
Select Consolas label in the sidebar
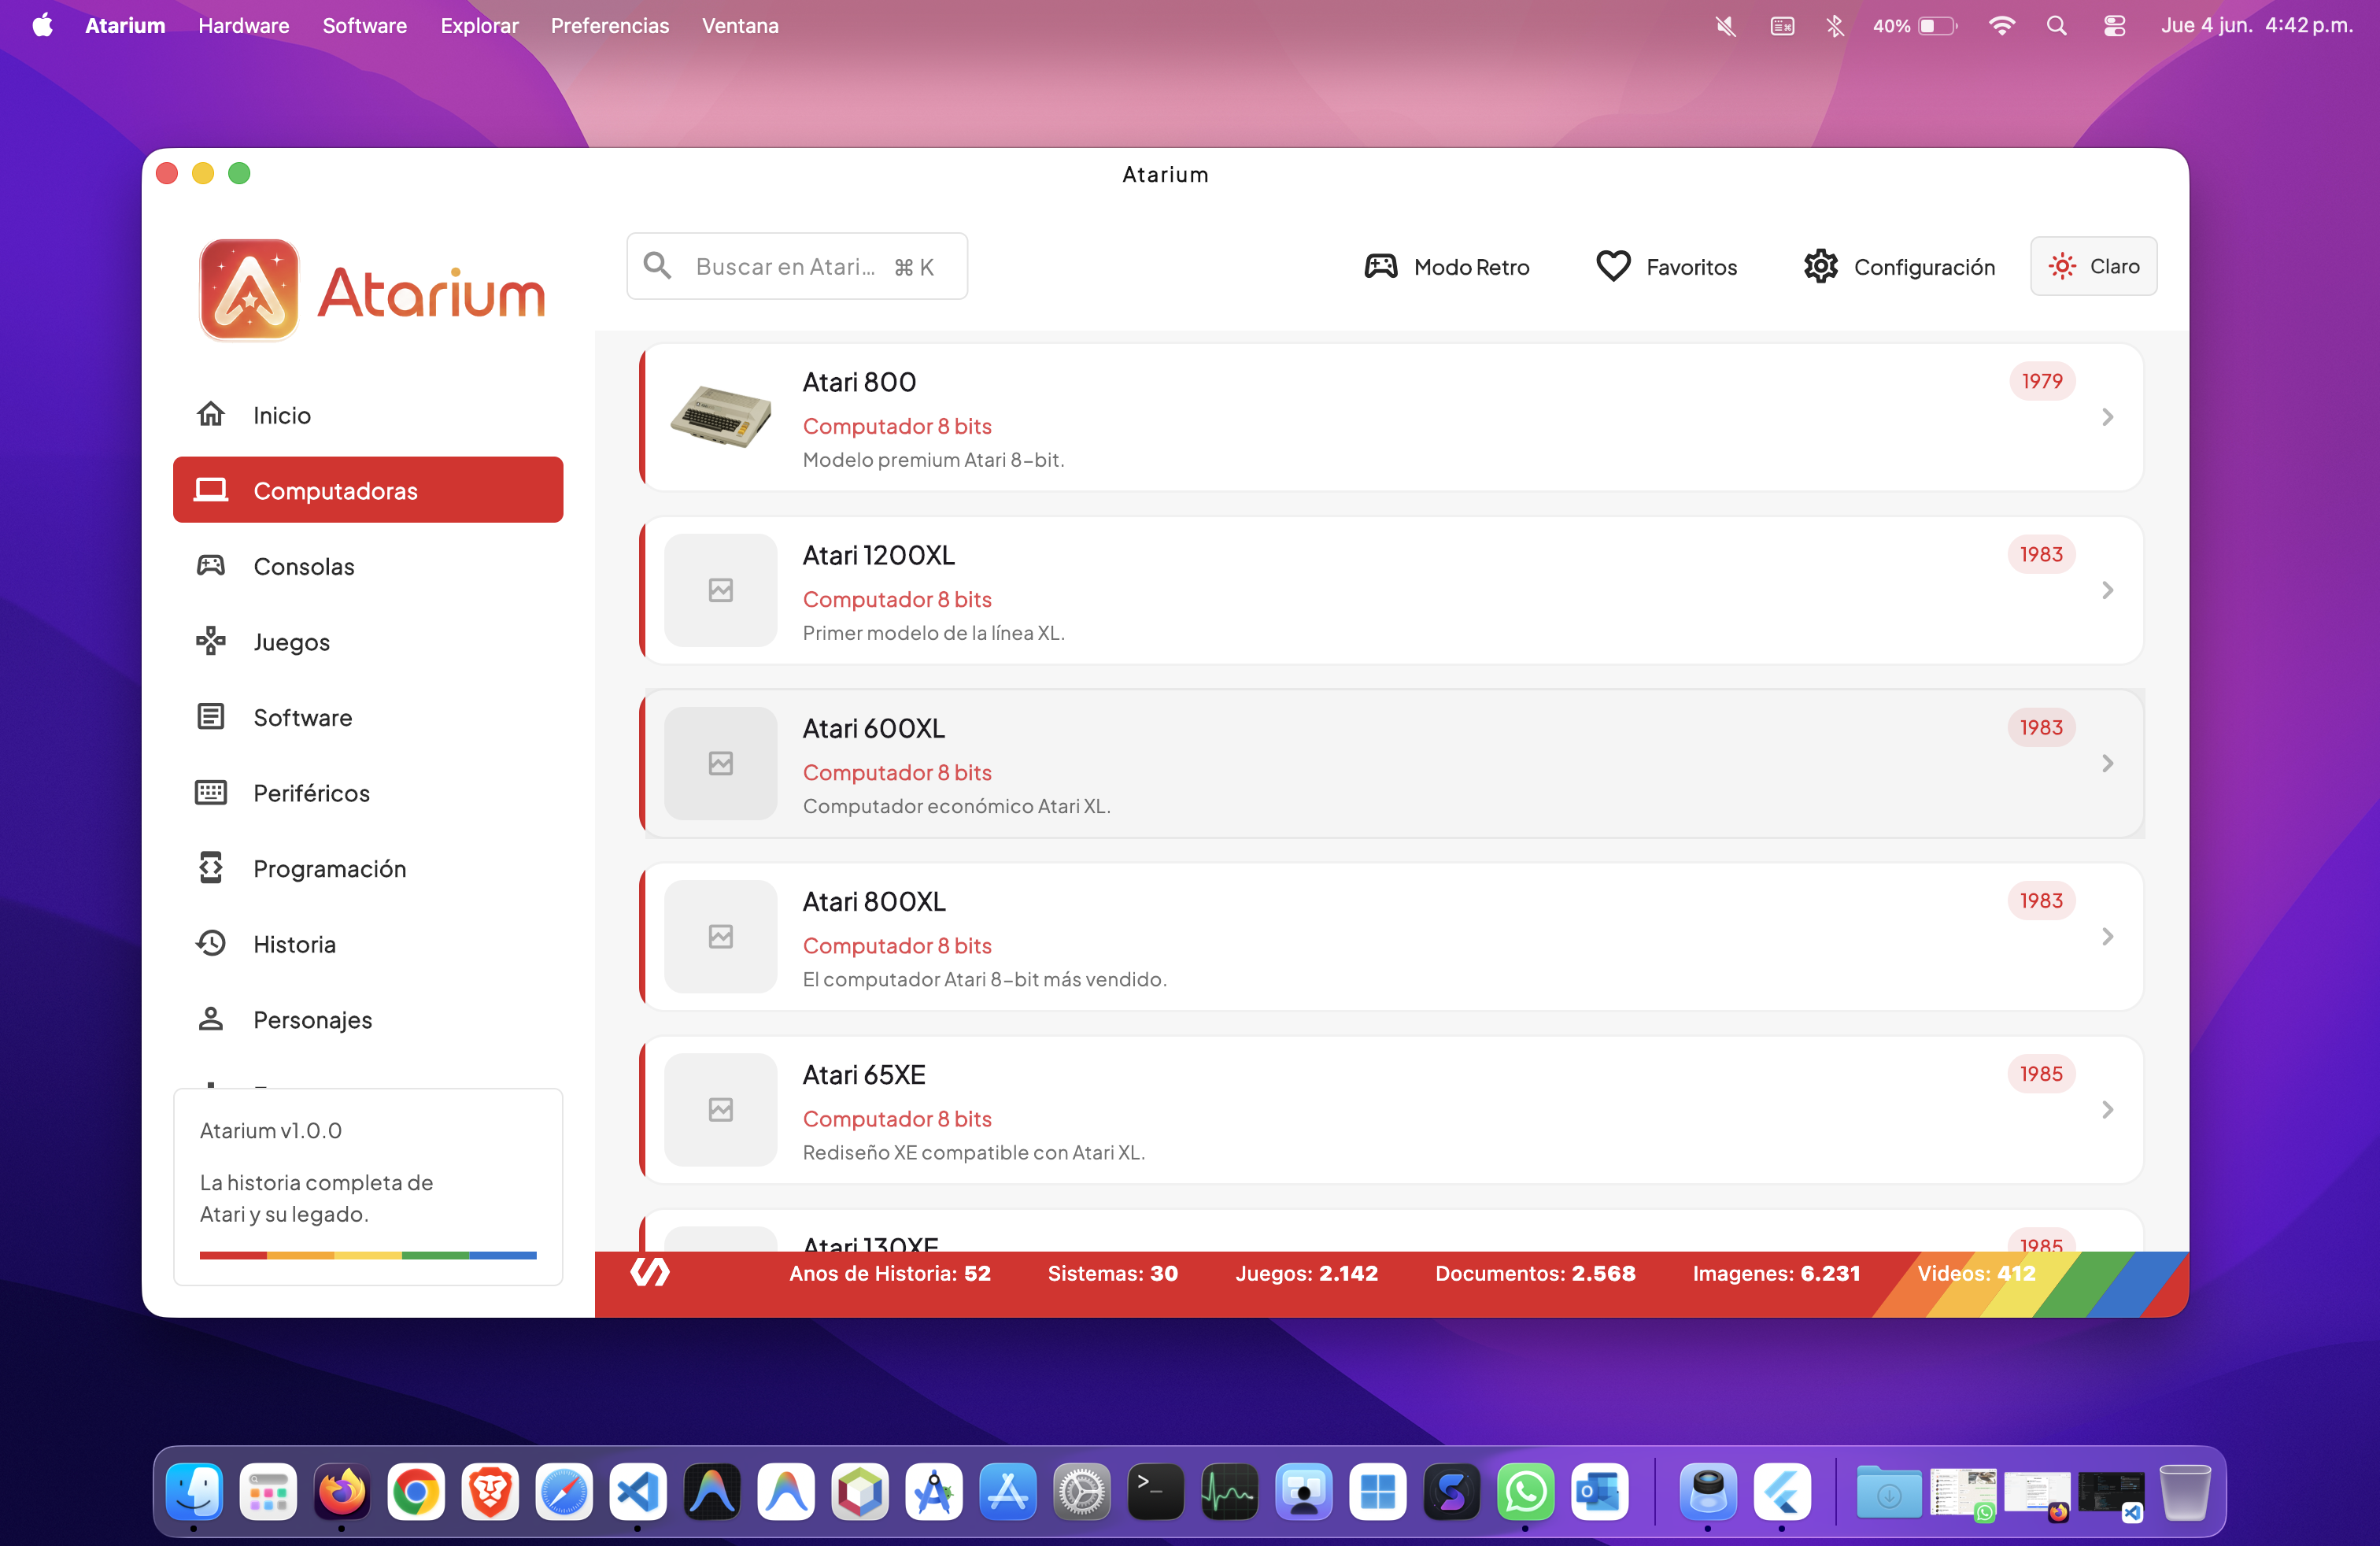304,566
